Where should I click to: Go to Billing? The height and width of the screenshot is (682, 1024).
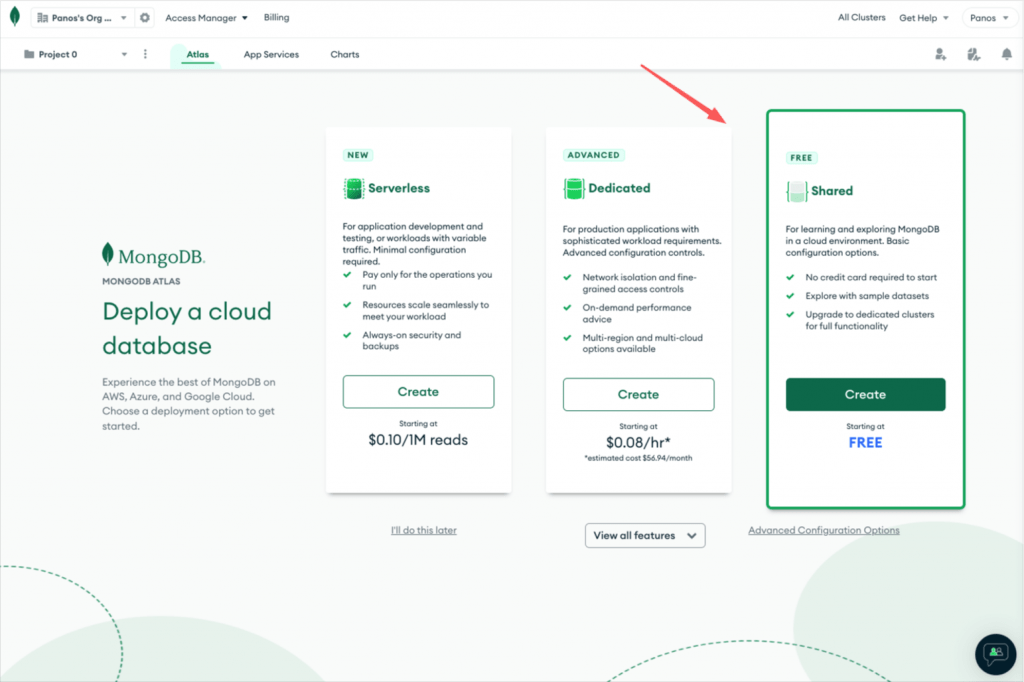276,18
